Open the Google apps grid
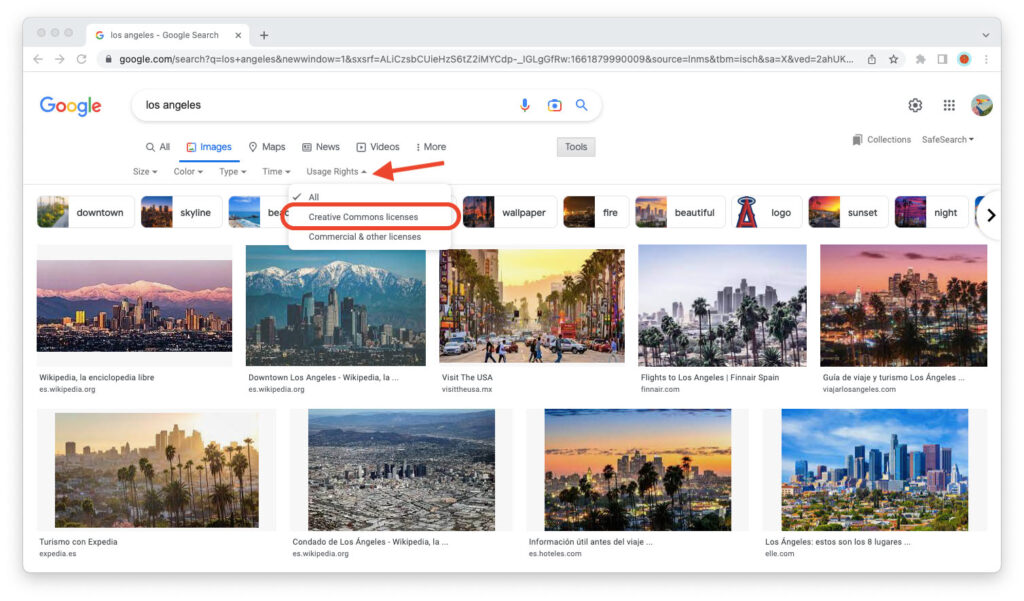 949,105
